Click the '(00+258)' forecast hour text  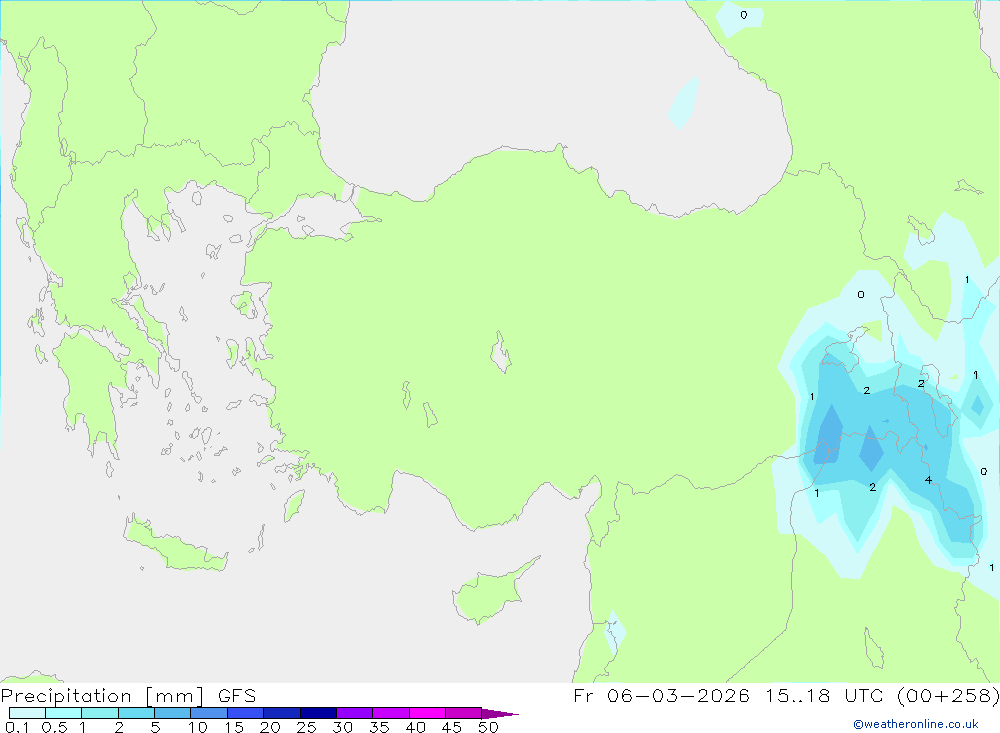tap(948, 696)
